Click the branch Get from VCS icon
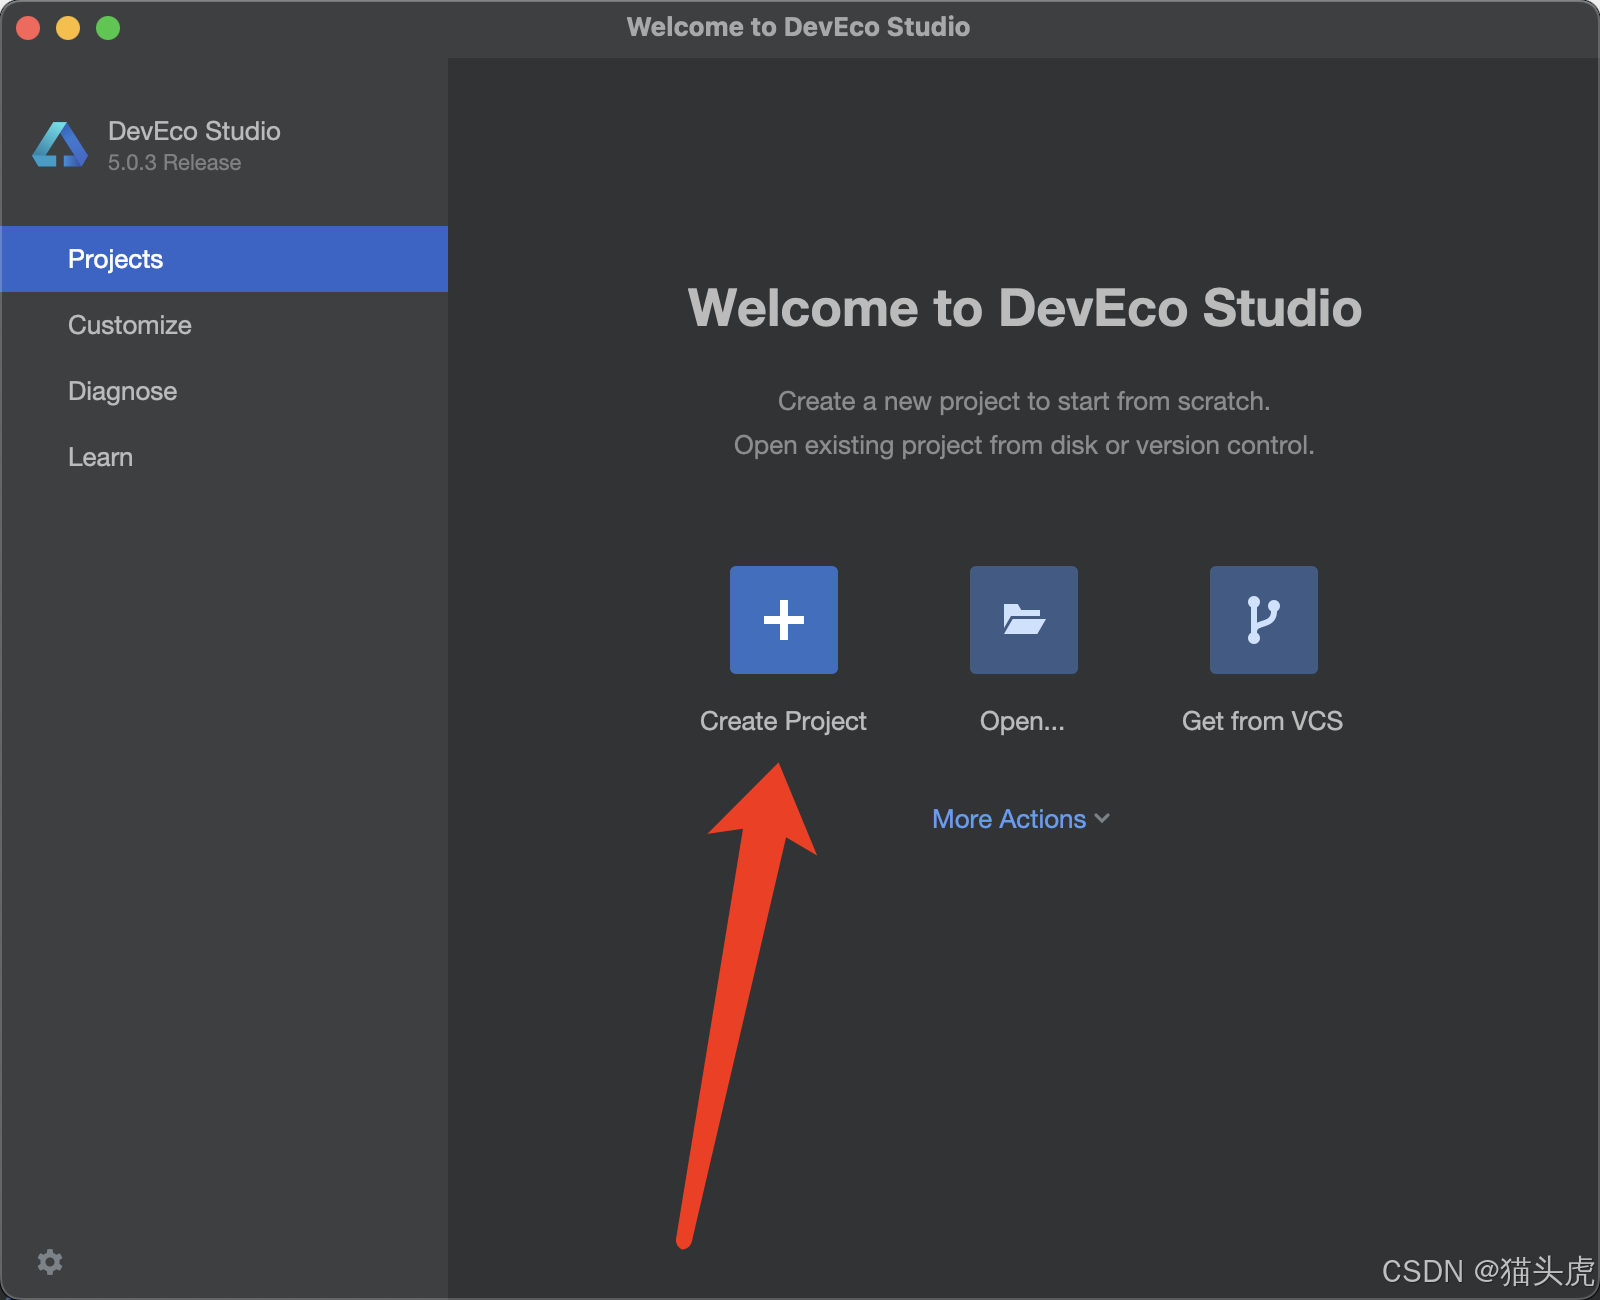Viewport: 1600px width, 1300px height. [1264, 620]
